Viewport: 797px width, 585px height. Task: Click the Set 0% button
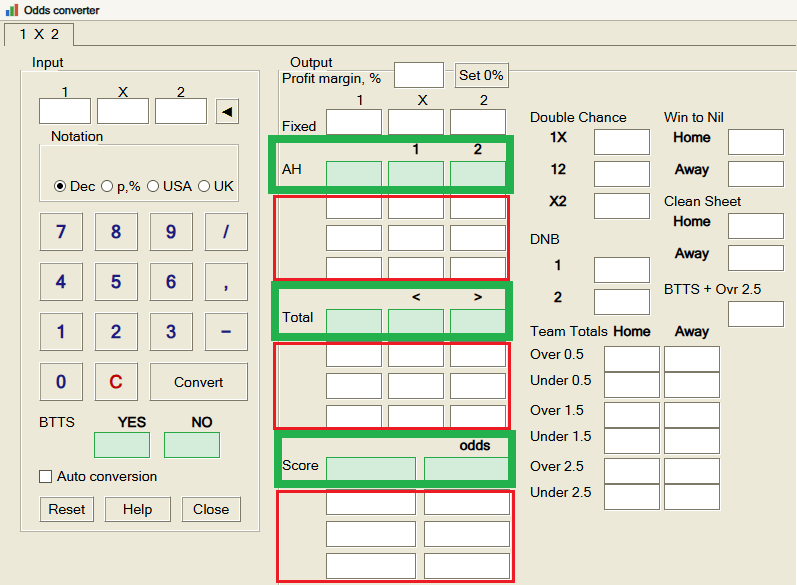481,75
